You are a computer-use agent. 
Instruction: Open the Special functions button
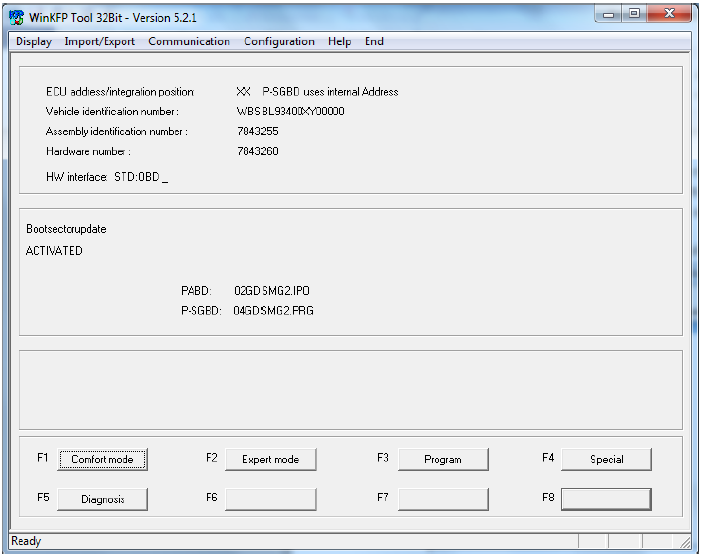click(x=606, y=459)
